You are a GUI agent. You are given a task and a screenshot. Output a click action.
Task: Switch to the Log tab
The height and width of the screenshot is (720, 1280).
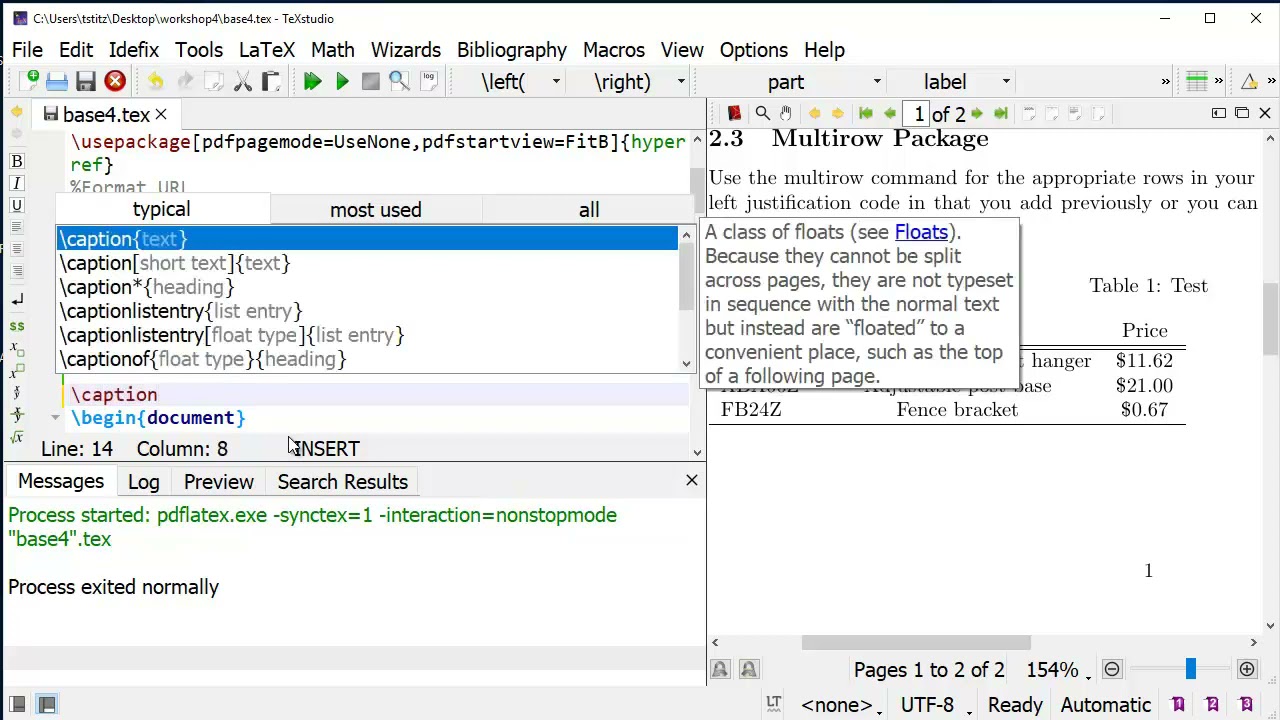click(143, 482)
